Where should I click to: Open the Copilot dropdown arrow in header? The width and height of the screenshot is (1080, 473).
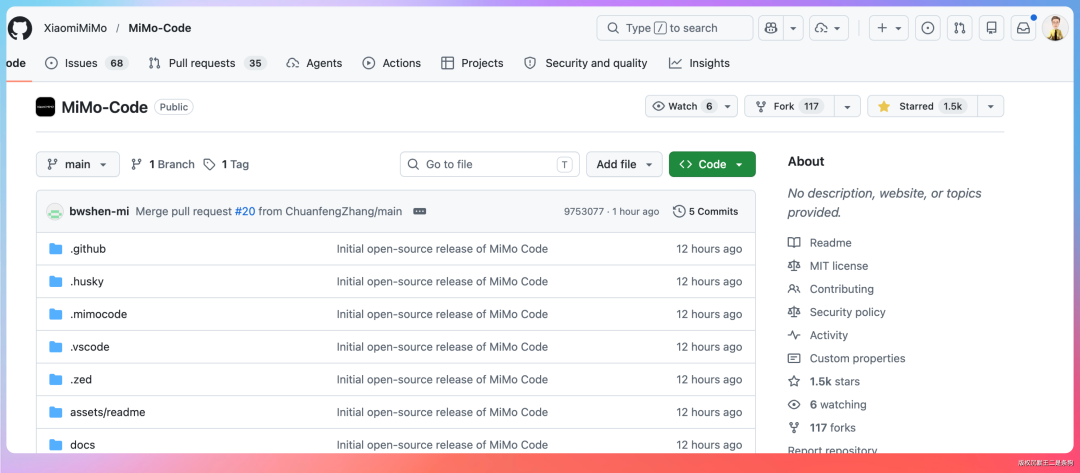(793, 28)
